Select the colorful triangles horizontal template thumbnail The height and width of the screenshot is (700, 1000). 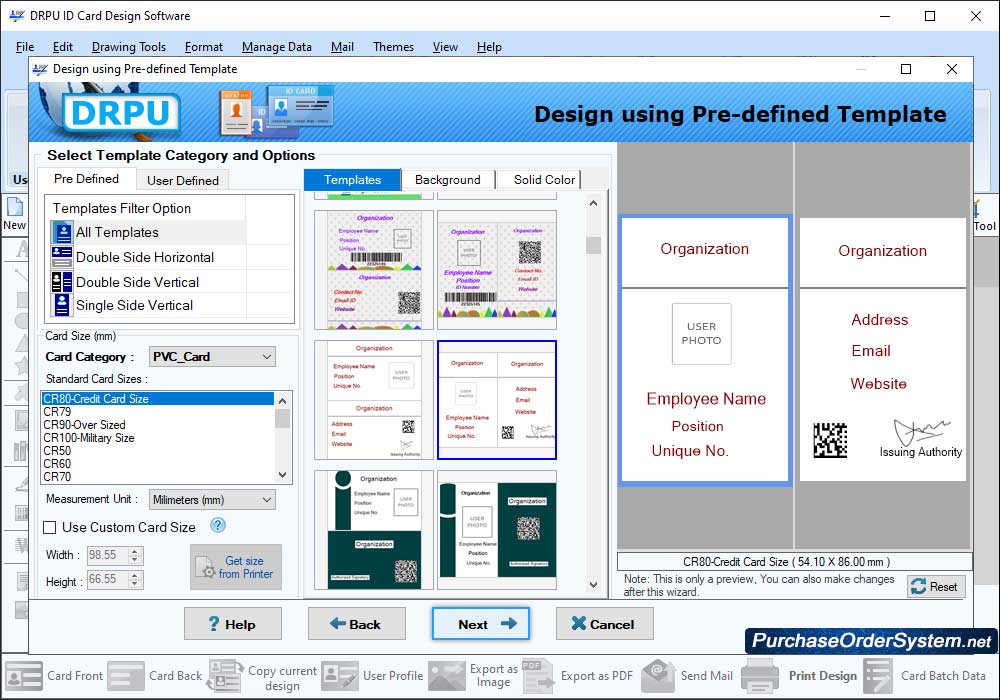pos(374,270)
